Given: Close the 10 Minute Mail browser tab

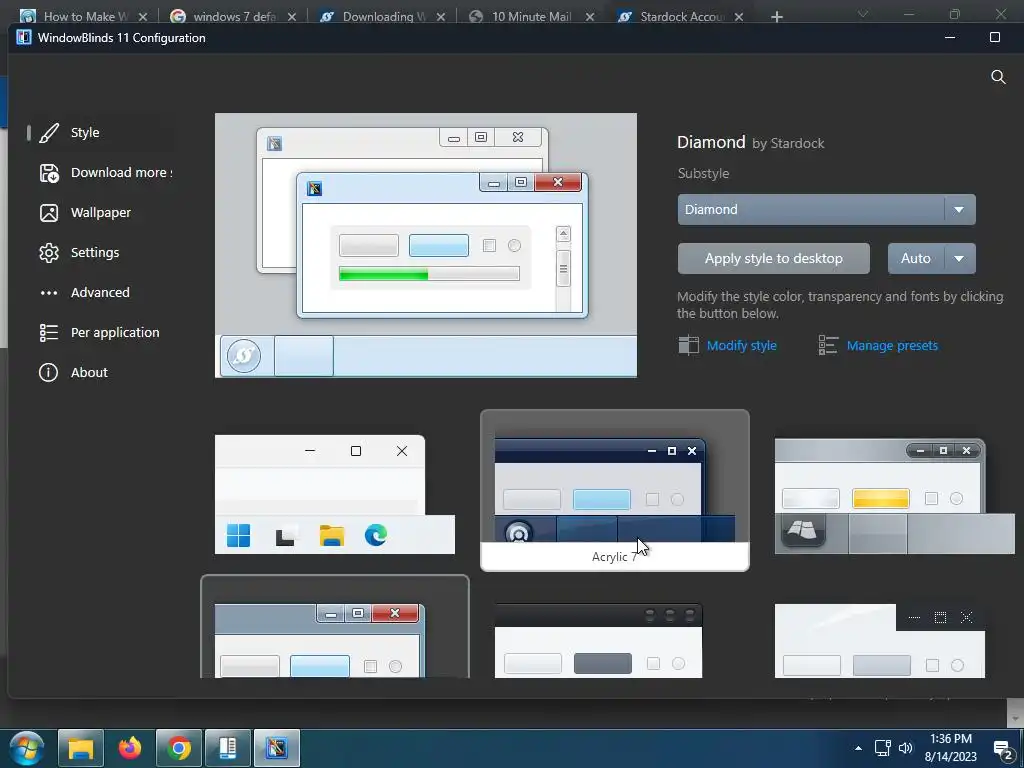Looking at the screenshot, I should (590, 17).
